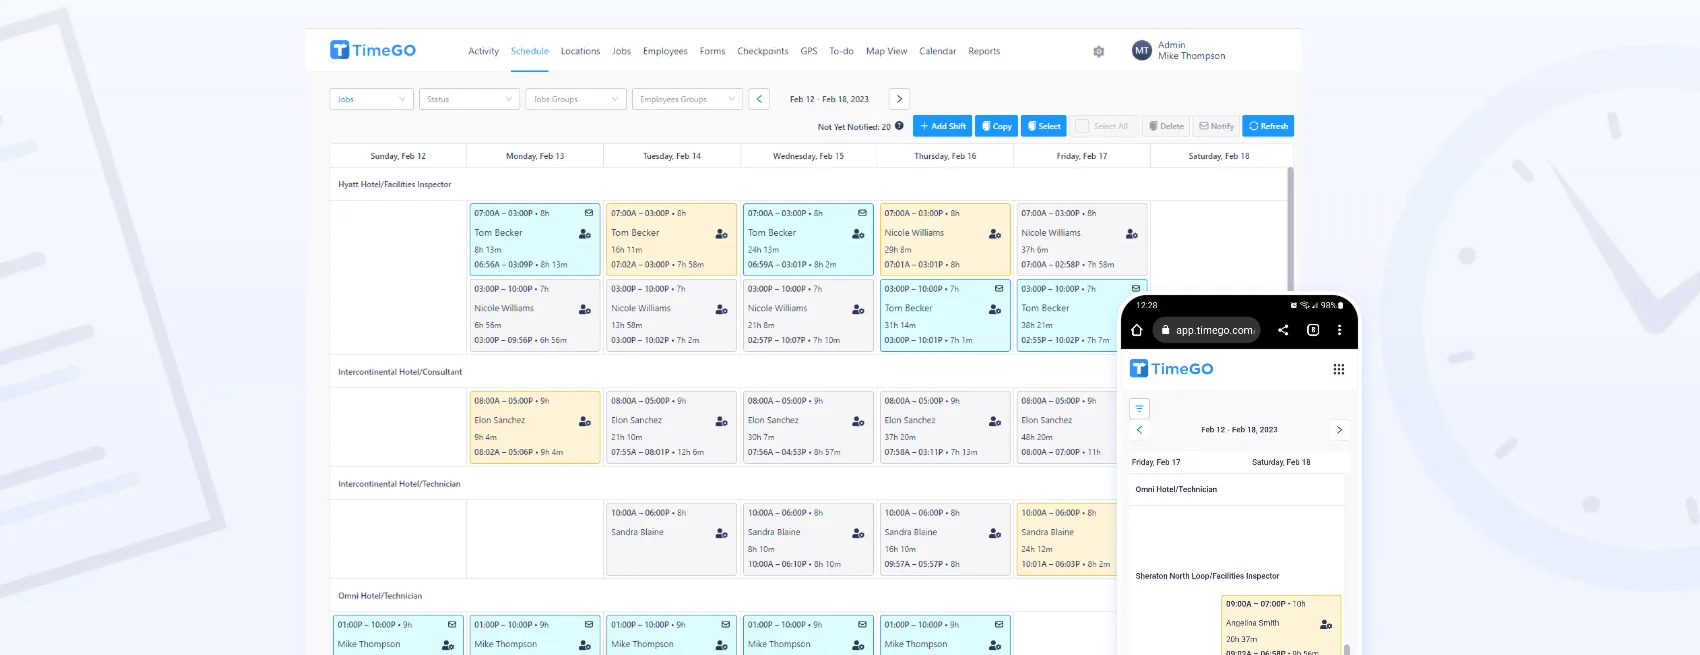Click employee icon on Monday 03:00P Nicole Williams shift
The height and width of the screenshot is (655, 1700).
tap(585, 309)
